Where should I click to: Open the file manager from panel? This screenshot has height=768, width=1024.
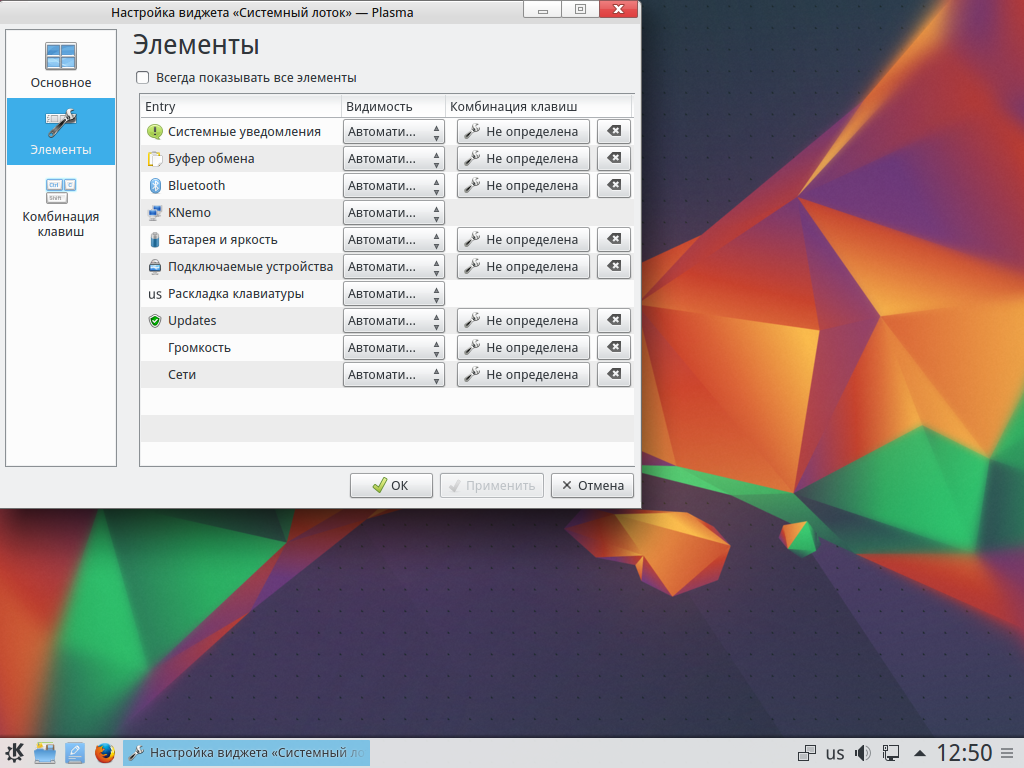45,753
